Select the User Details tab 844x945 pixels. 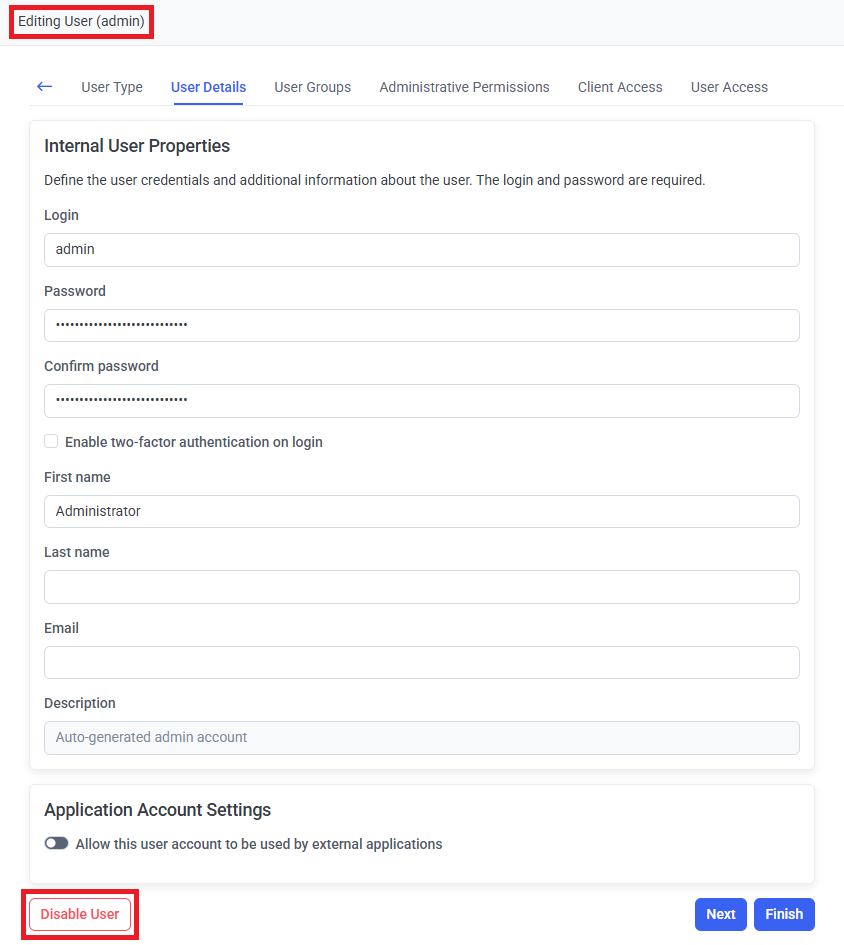click(208, 87)
